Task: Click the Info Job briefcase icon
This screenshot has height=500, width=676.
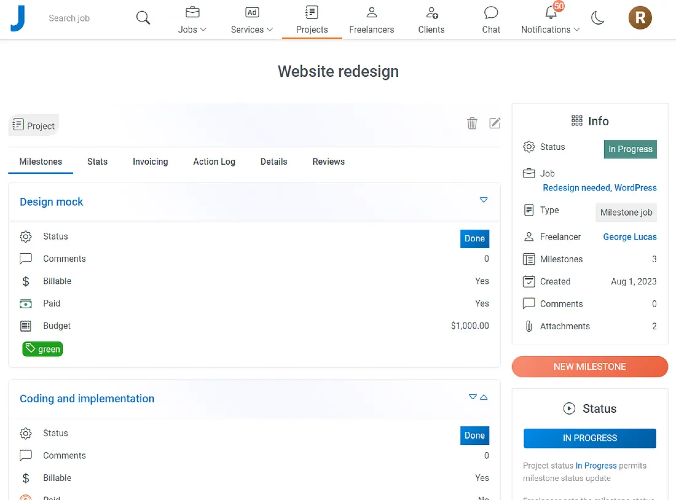Action: 529,173
